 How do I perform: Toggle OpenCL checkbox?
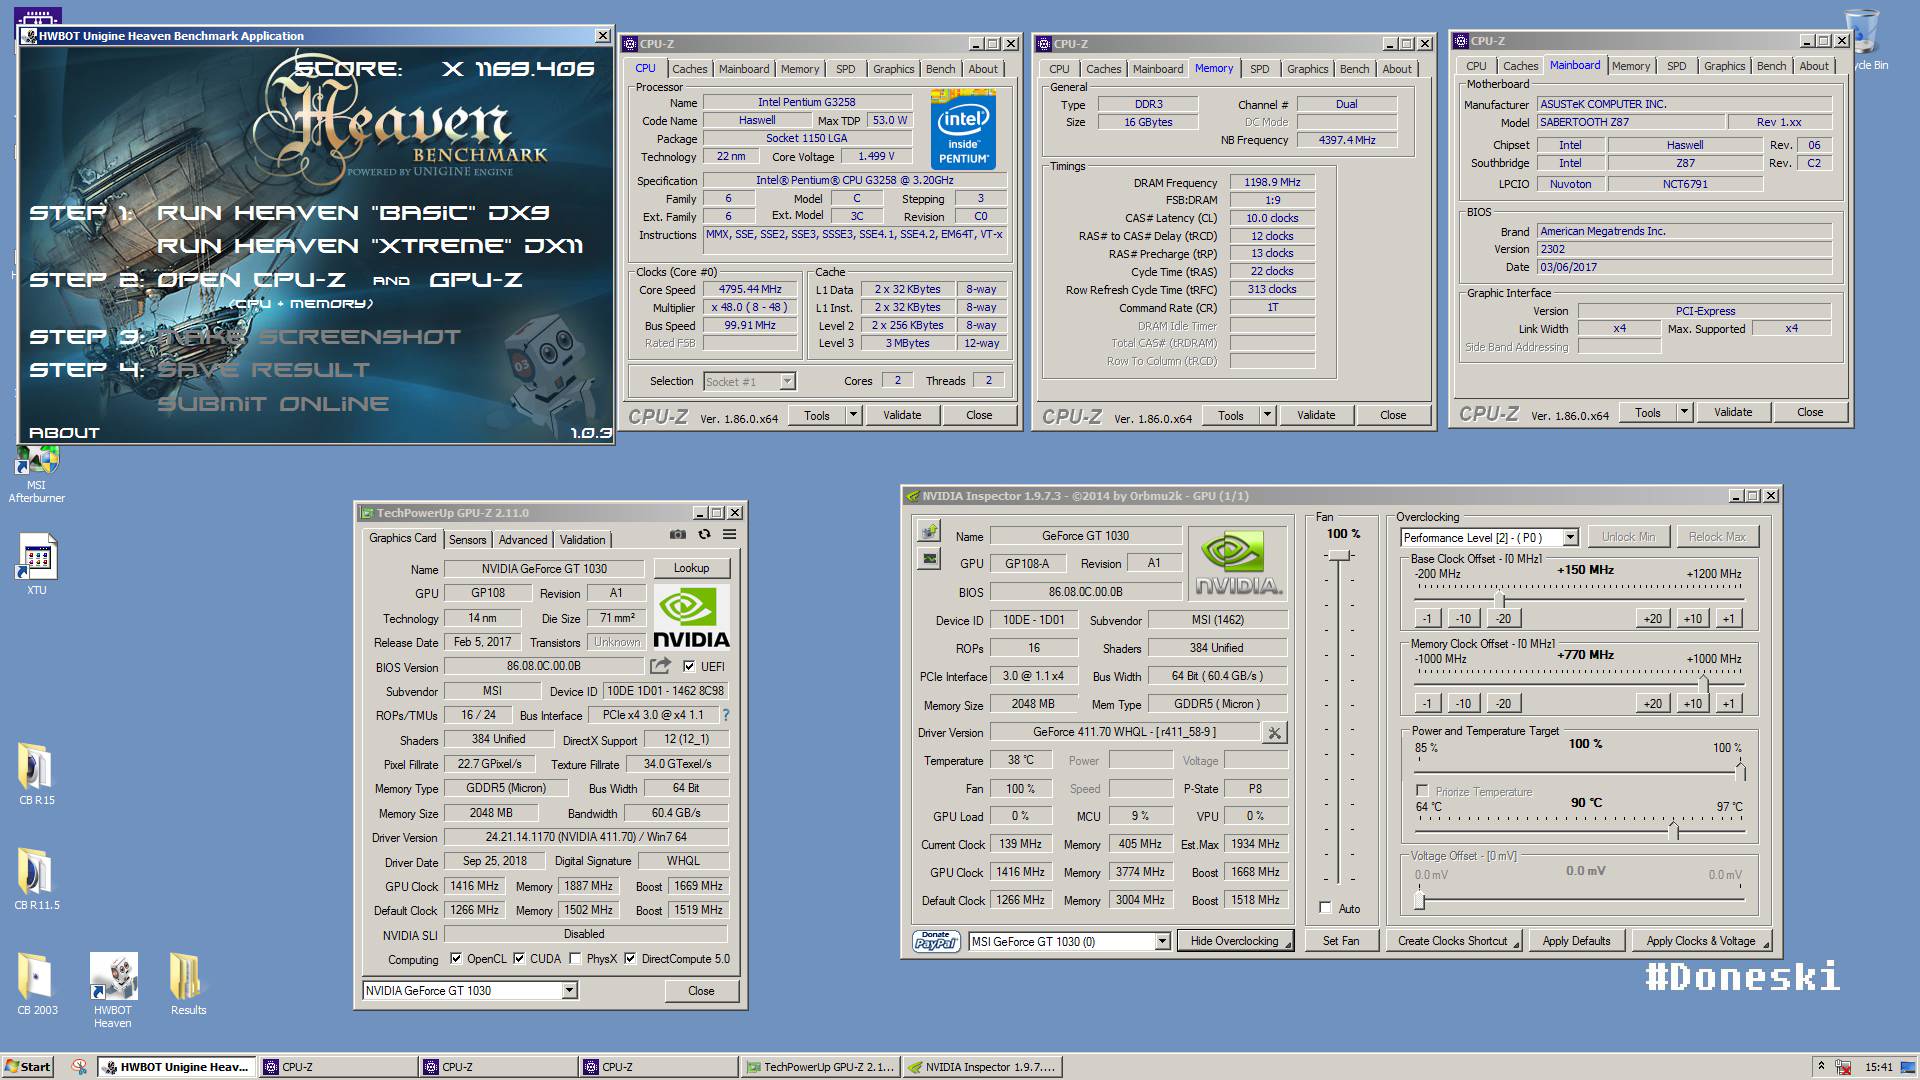pyautogui.click(x=456, y=958)
